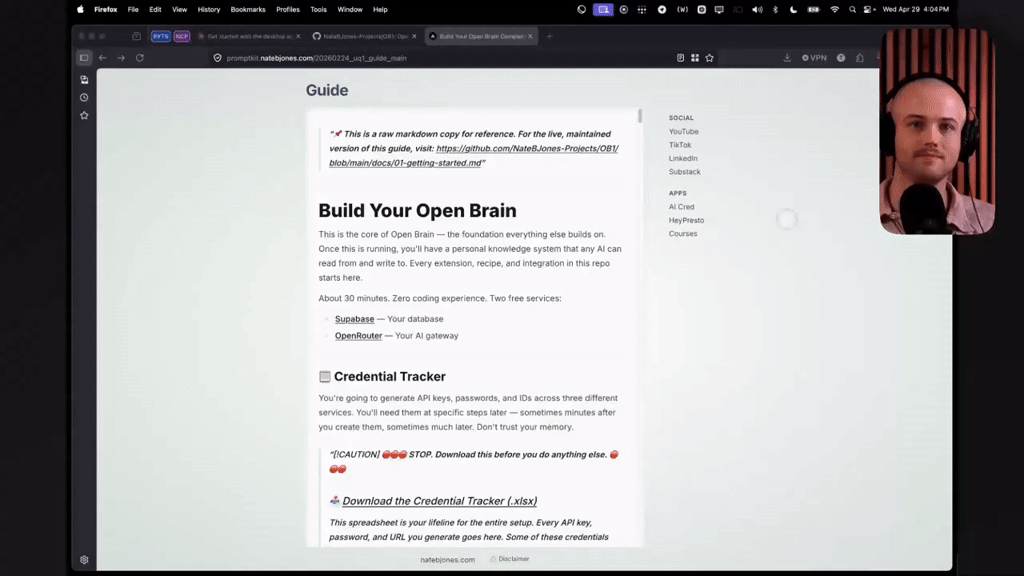Open the Substack social link

click(684, 172)
